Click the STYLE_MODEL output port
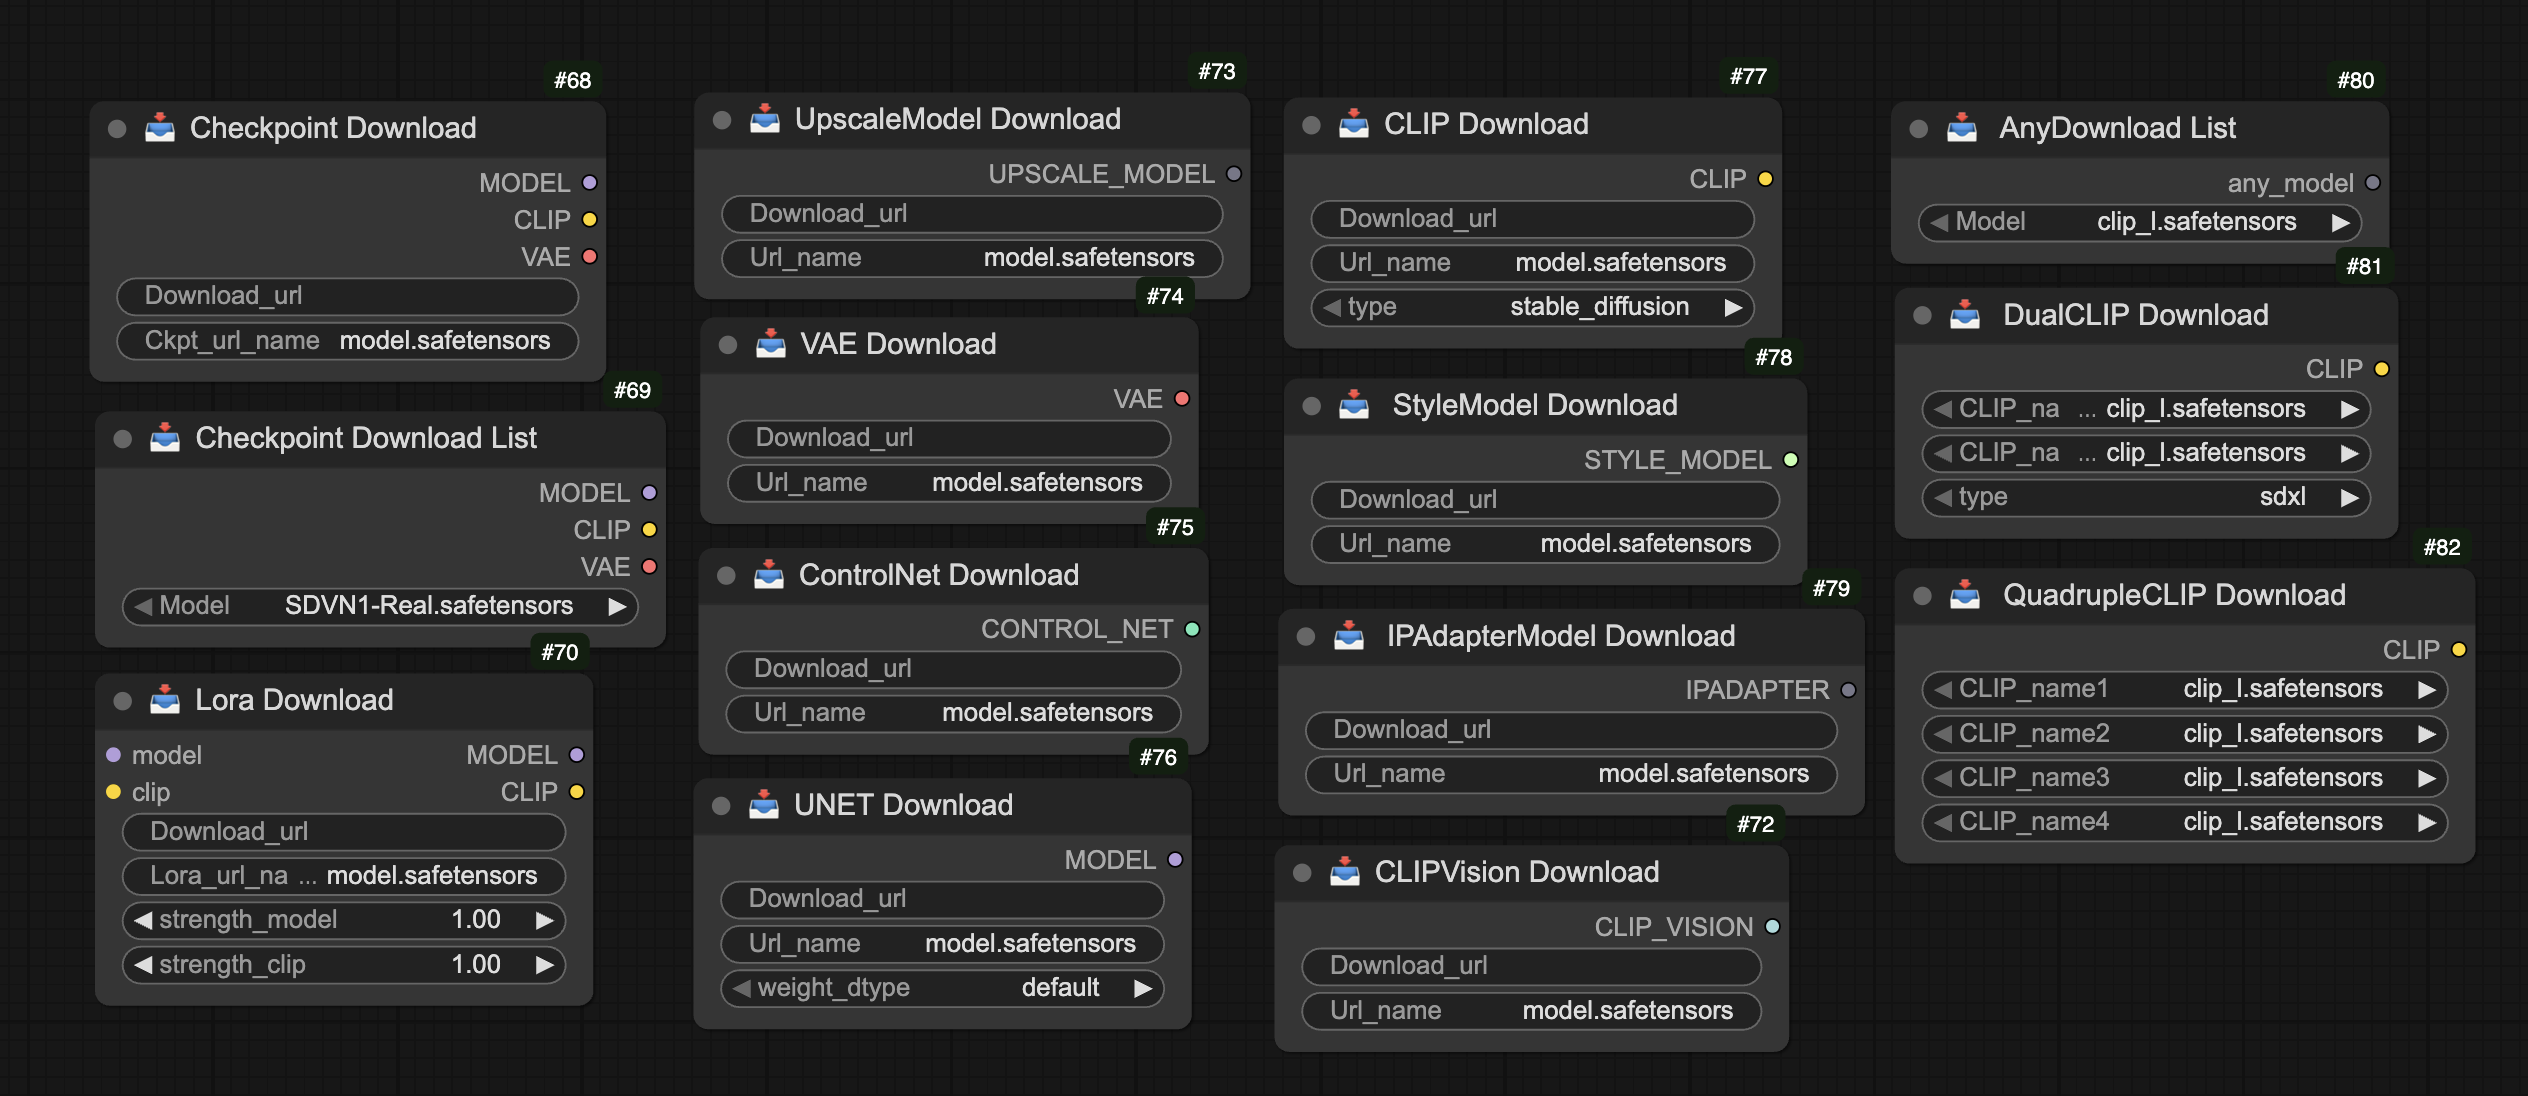Image resolution: width=2528 pixels, height=1096 pixels. click(1791, 460)
